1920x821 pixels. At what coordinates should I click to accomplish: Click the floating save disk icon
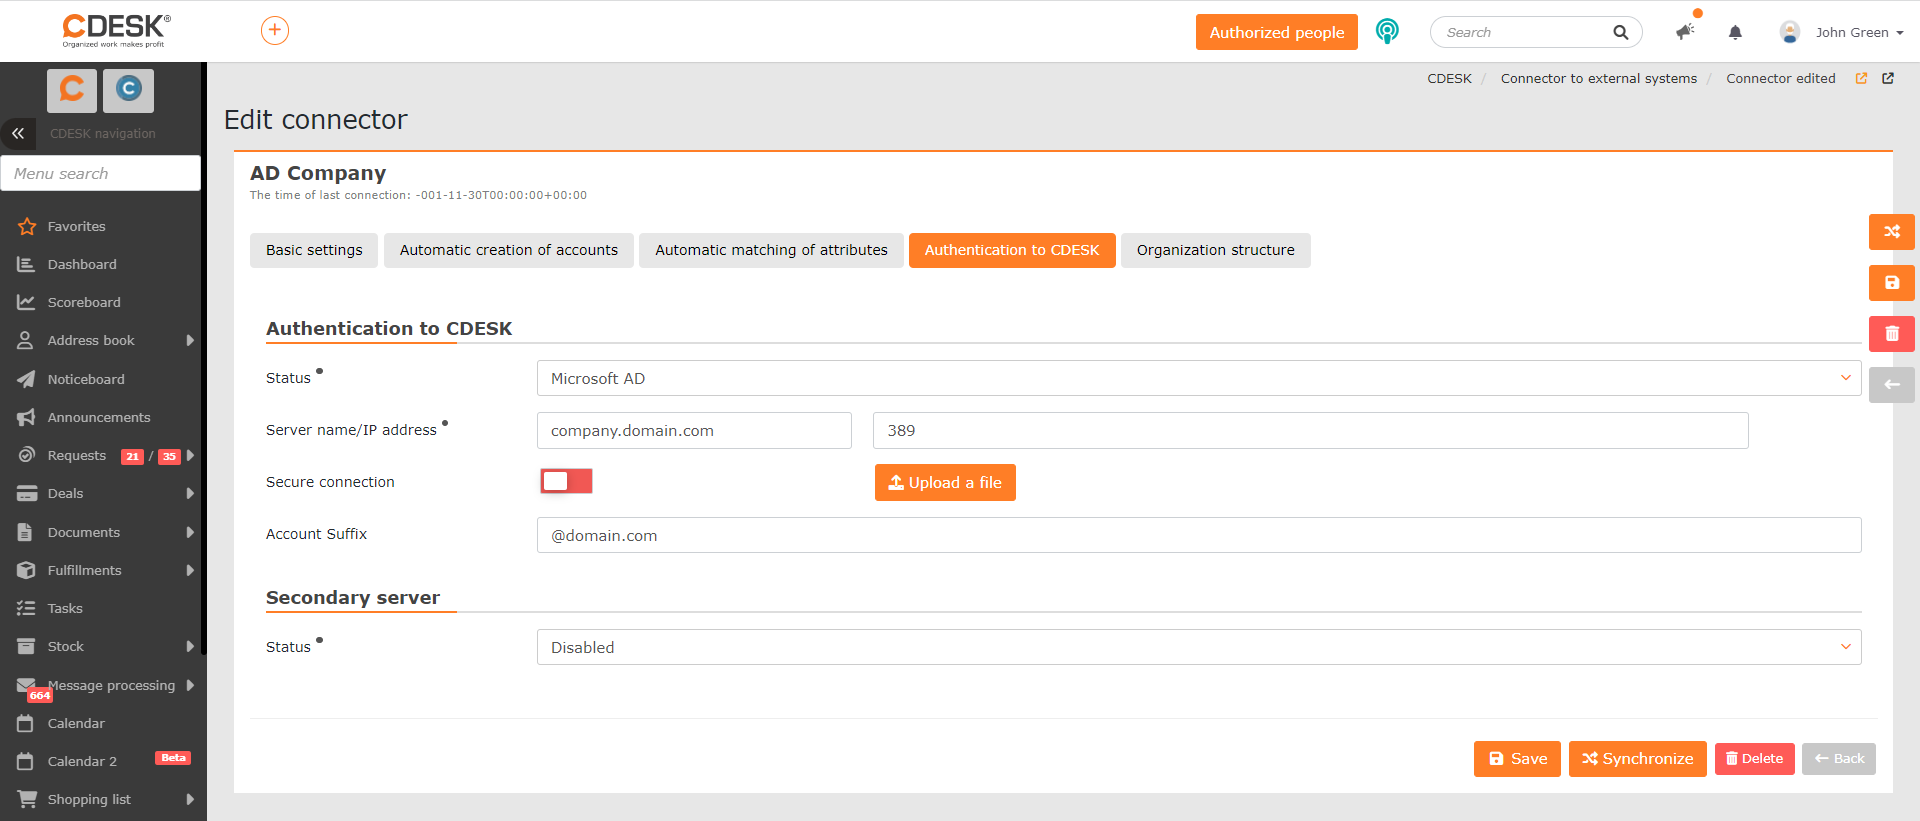[x=1892, y=283]
